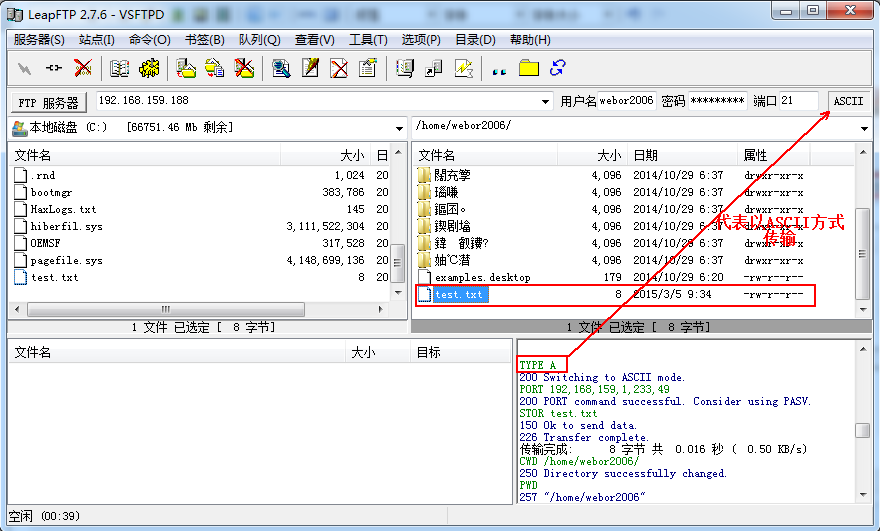Click the connect lightning bolt toolbar icon
880x531 pixels.
25,68
